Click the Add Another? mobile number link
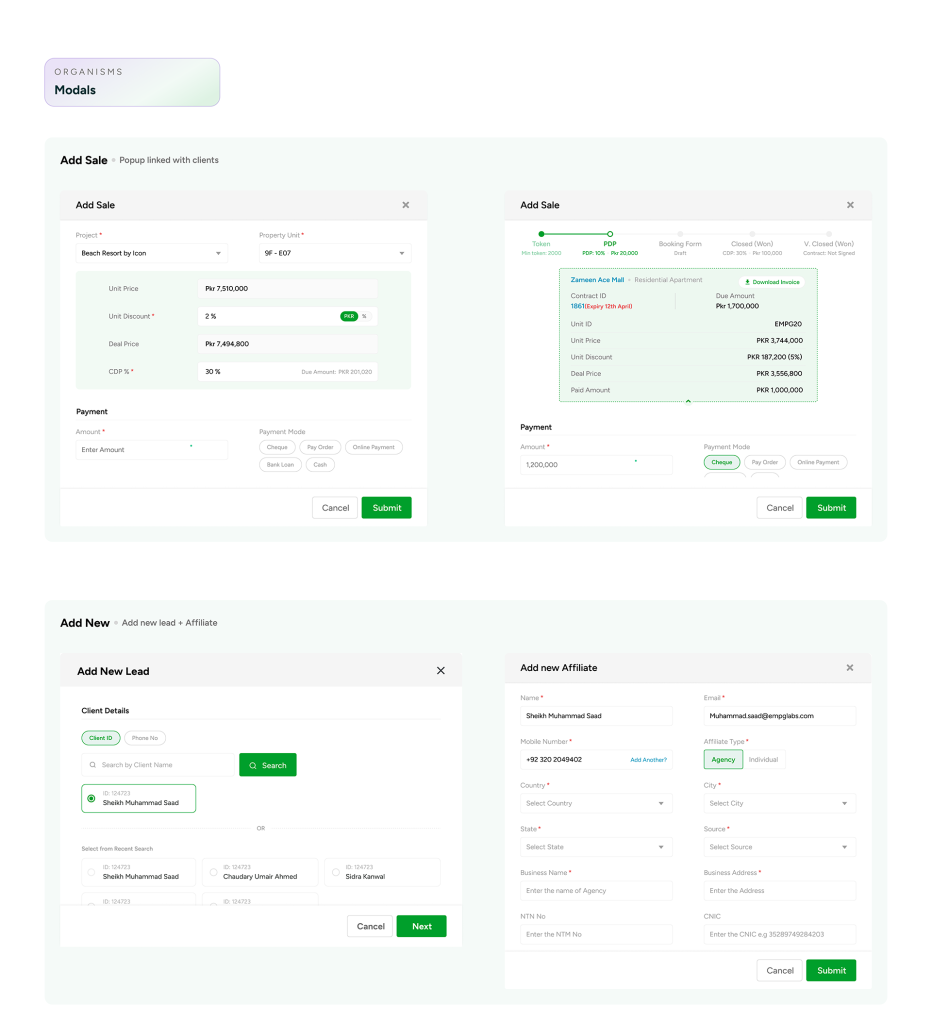The height and width of the screenshot is (1024, 932). [x=648, y=760]
